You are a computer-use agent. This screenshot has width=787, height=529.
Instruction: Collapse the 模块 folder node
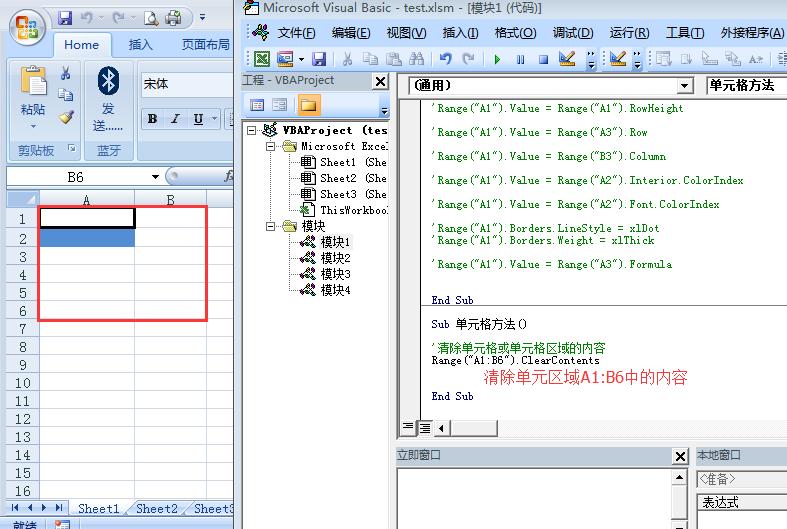pos(270,226)
